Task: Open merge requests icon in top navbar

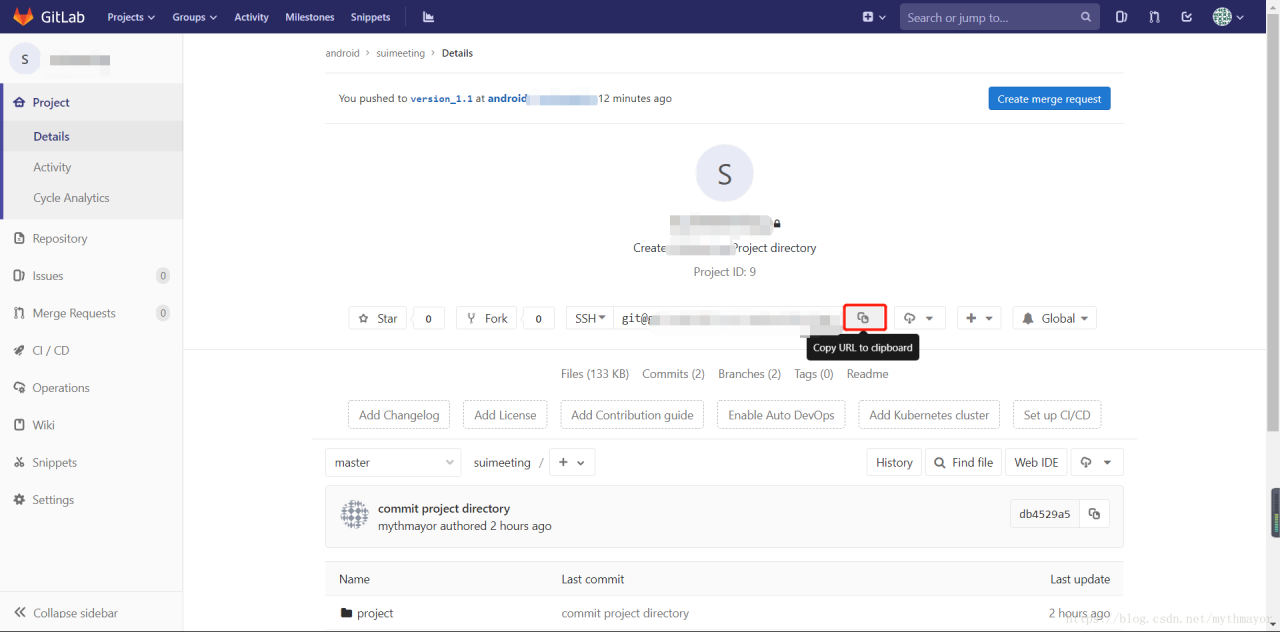Action: click(x=1154, y=17)
